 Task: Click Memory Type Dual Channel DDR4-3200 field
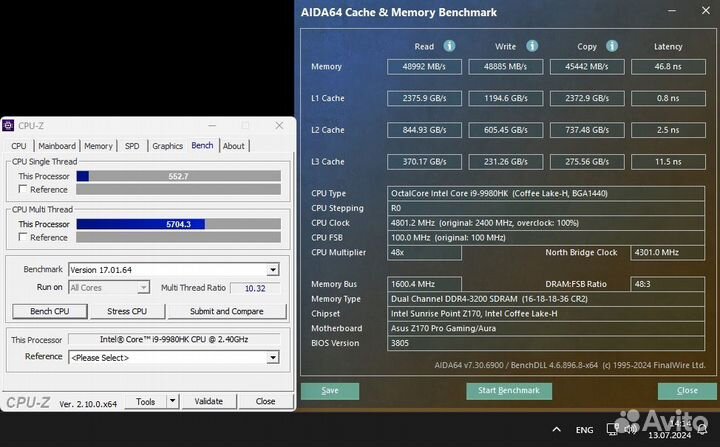546,299
